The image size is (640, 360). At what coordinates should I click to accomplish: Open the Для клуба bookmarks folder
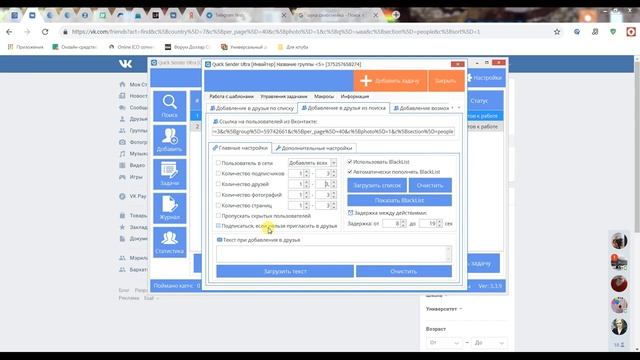pos(293,47)
